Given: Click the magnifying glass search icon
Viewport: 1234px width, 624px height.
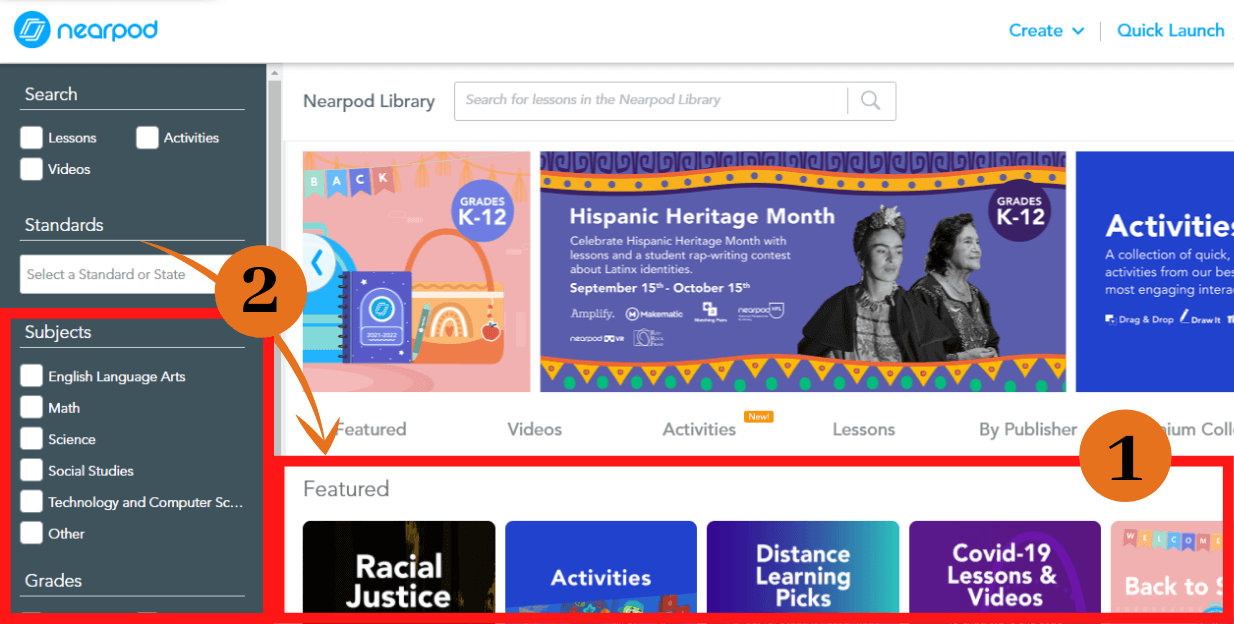Looking at the screenshot, I should tap(869, 101).
